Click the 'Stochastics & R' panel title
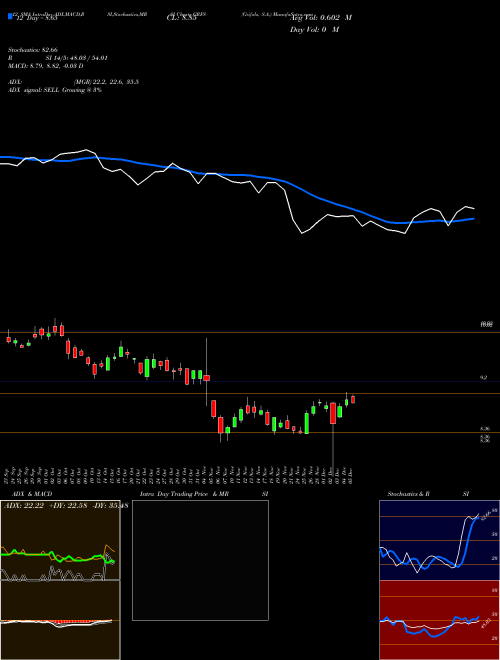 pyautogui.click(x=409, y=494)
